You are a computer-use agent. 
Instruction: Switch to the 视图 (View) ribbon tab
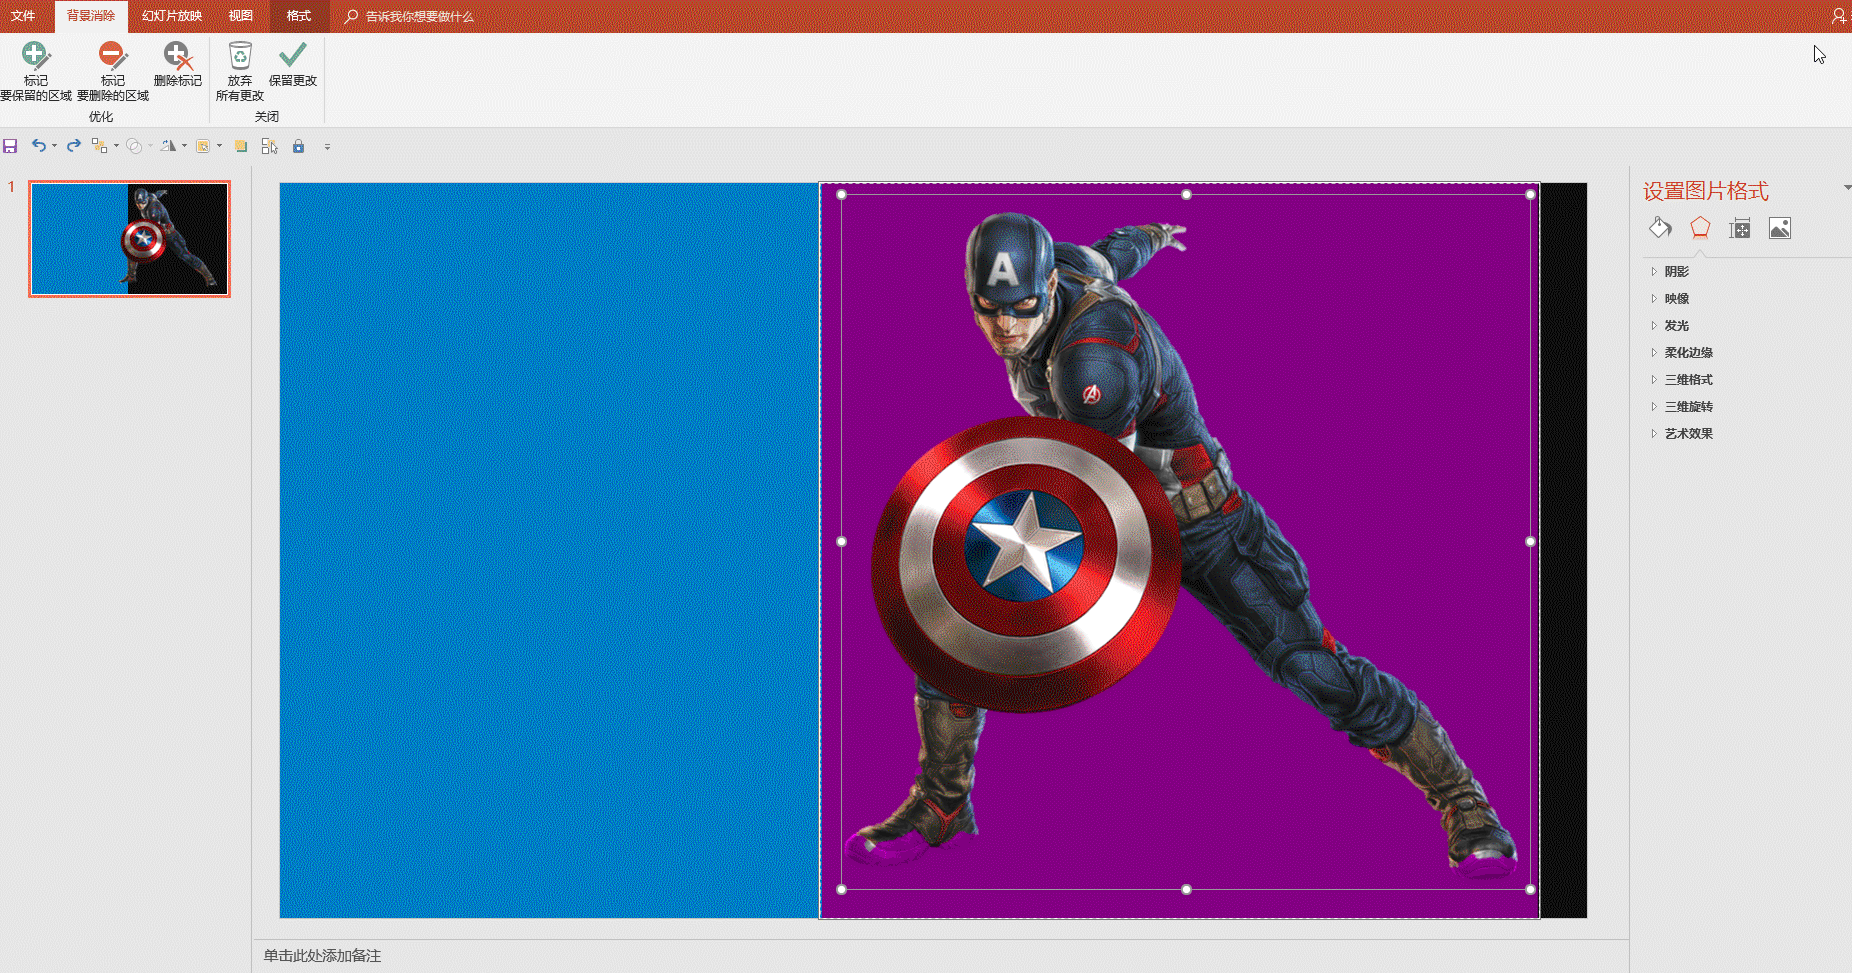click(x=240, y=16)
